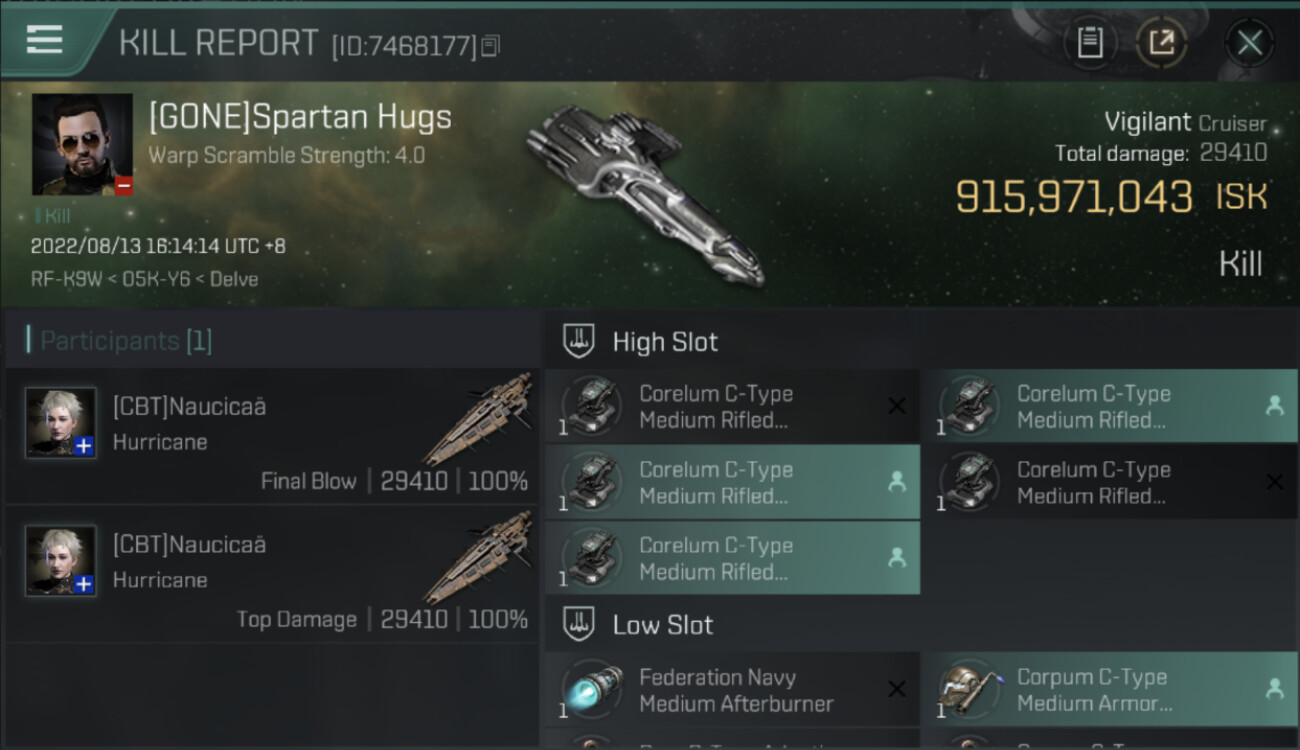This screenshot has width=1300, height=750.
Task: Click the Corpum C-Type Armor module icon
Action: (x=969, y=690)
